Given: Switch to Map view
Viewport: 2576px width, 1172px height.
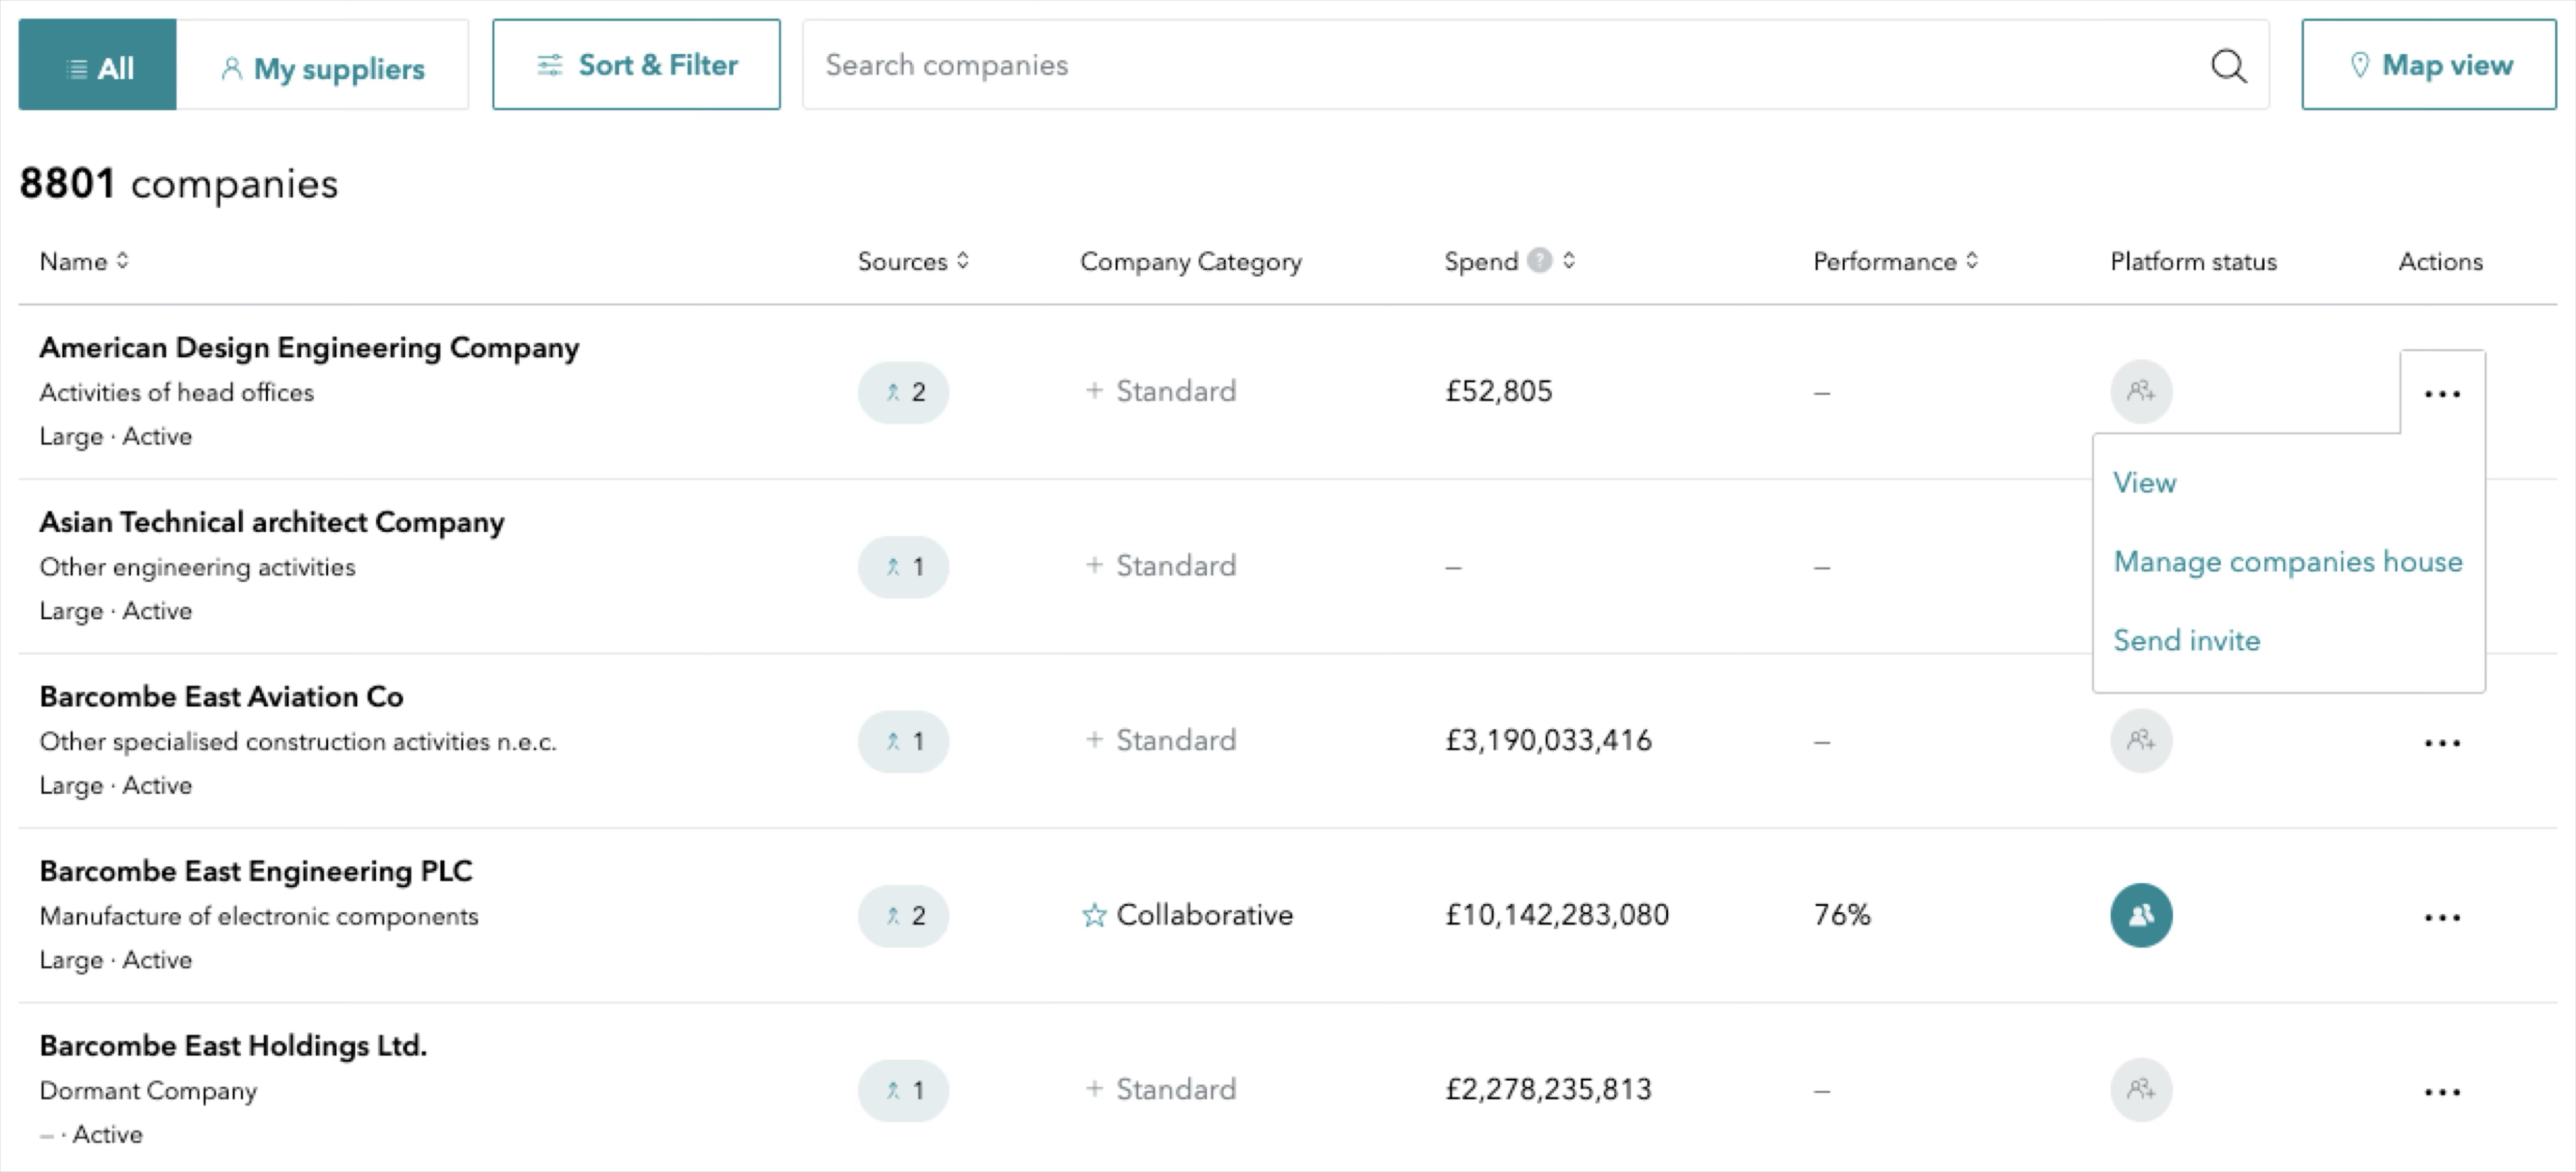Looking at the screenshot, I should [2429, 65].
